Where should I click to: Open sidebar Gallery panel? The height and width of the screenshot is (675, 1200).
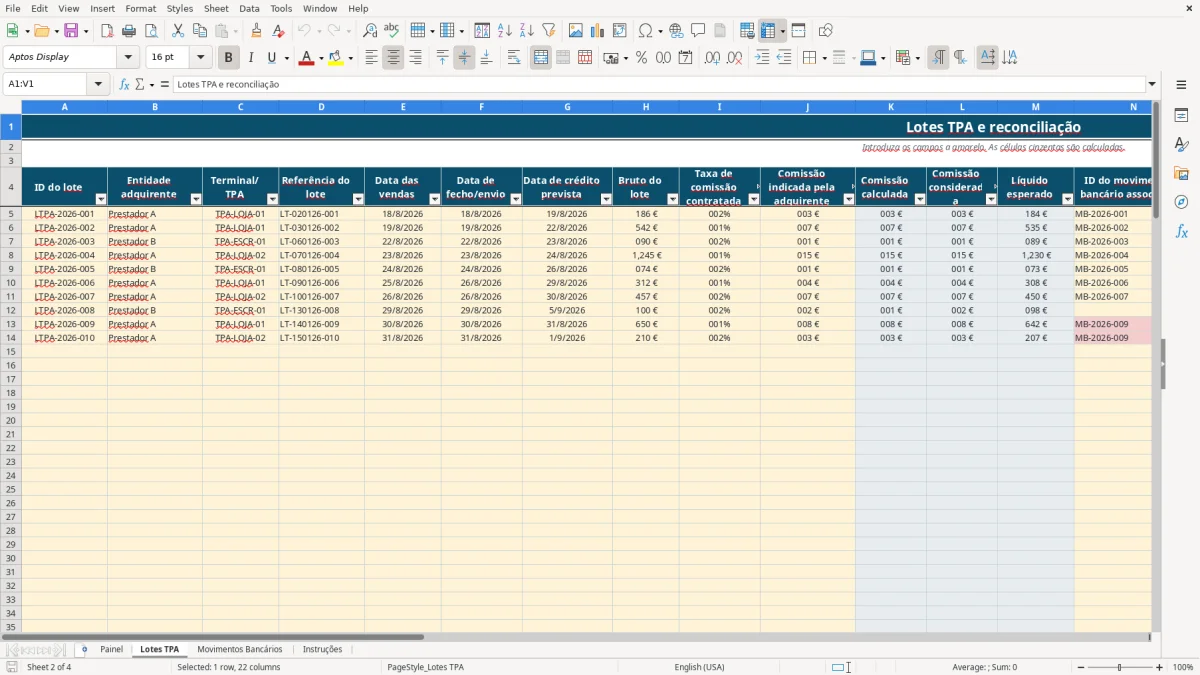(1181, 173)
